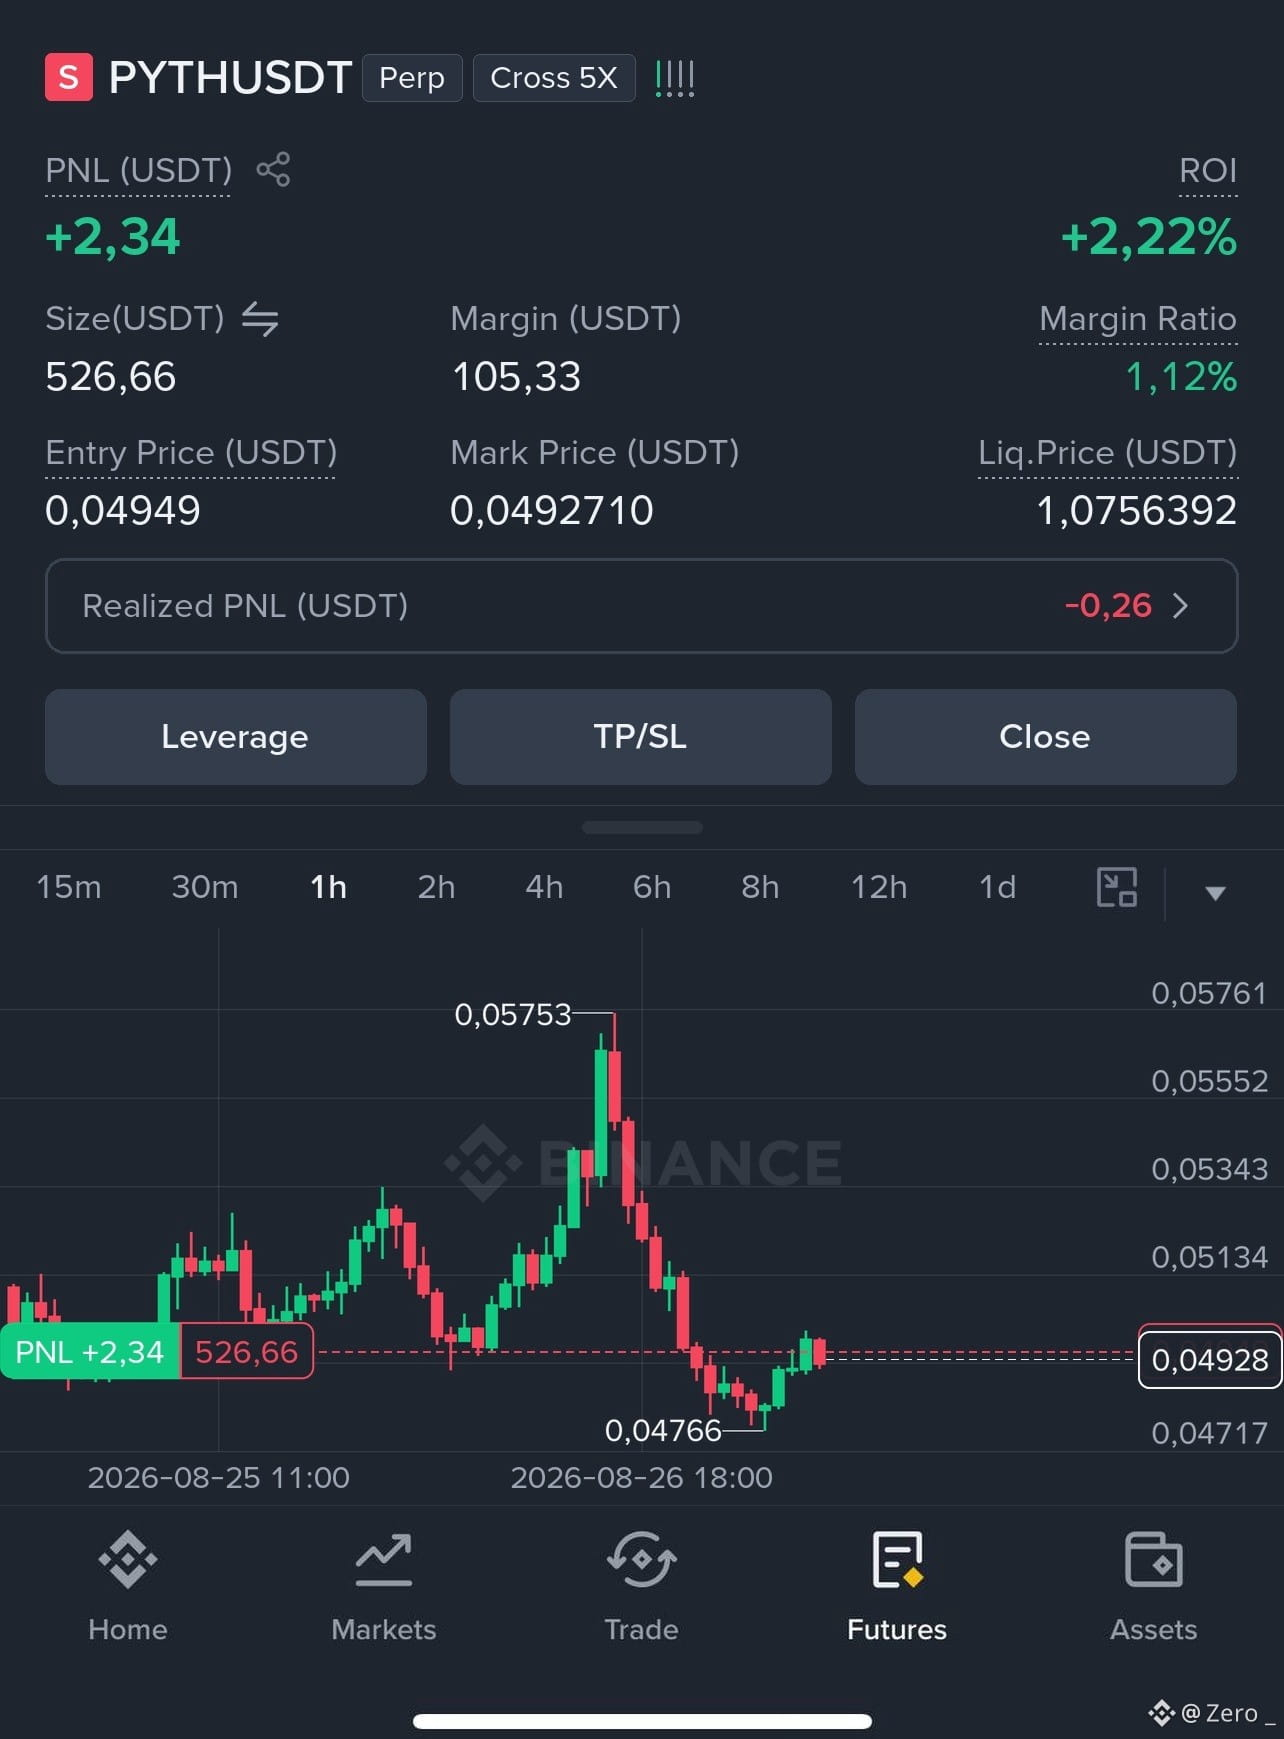
Task: Tap the Entry Price (USDT) label
Action: click(x=191, y=453)
